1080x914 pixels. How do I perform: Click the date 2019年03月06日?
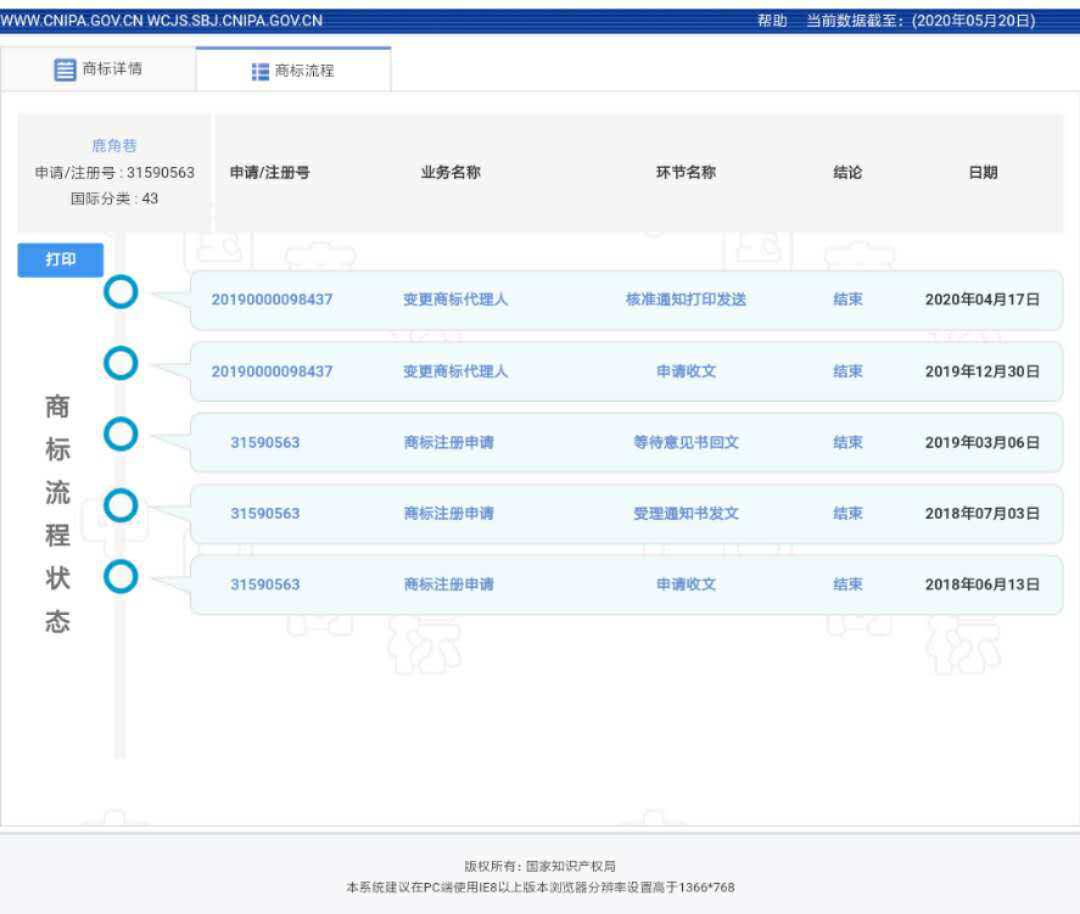point(982,442)
